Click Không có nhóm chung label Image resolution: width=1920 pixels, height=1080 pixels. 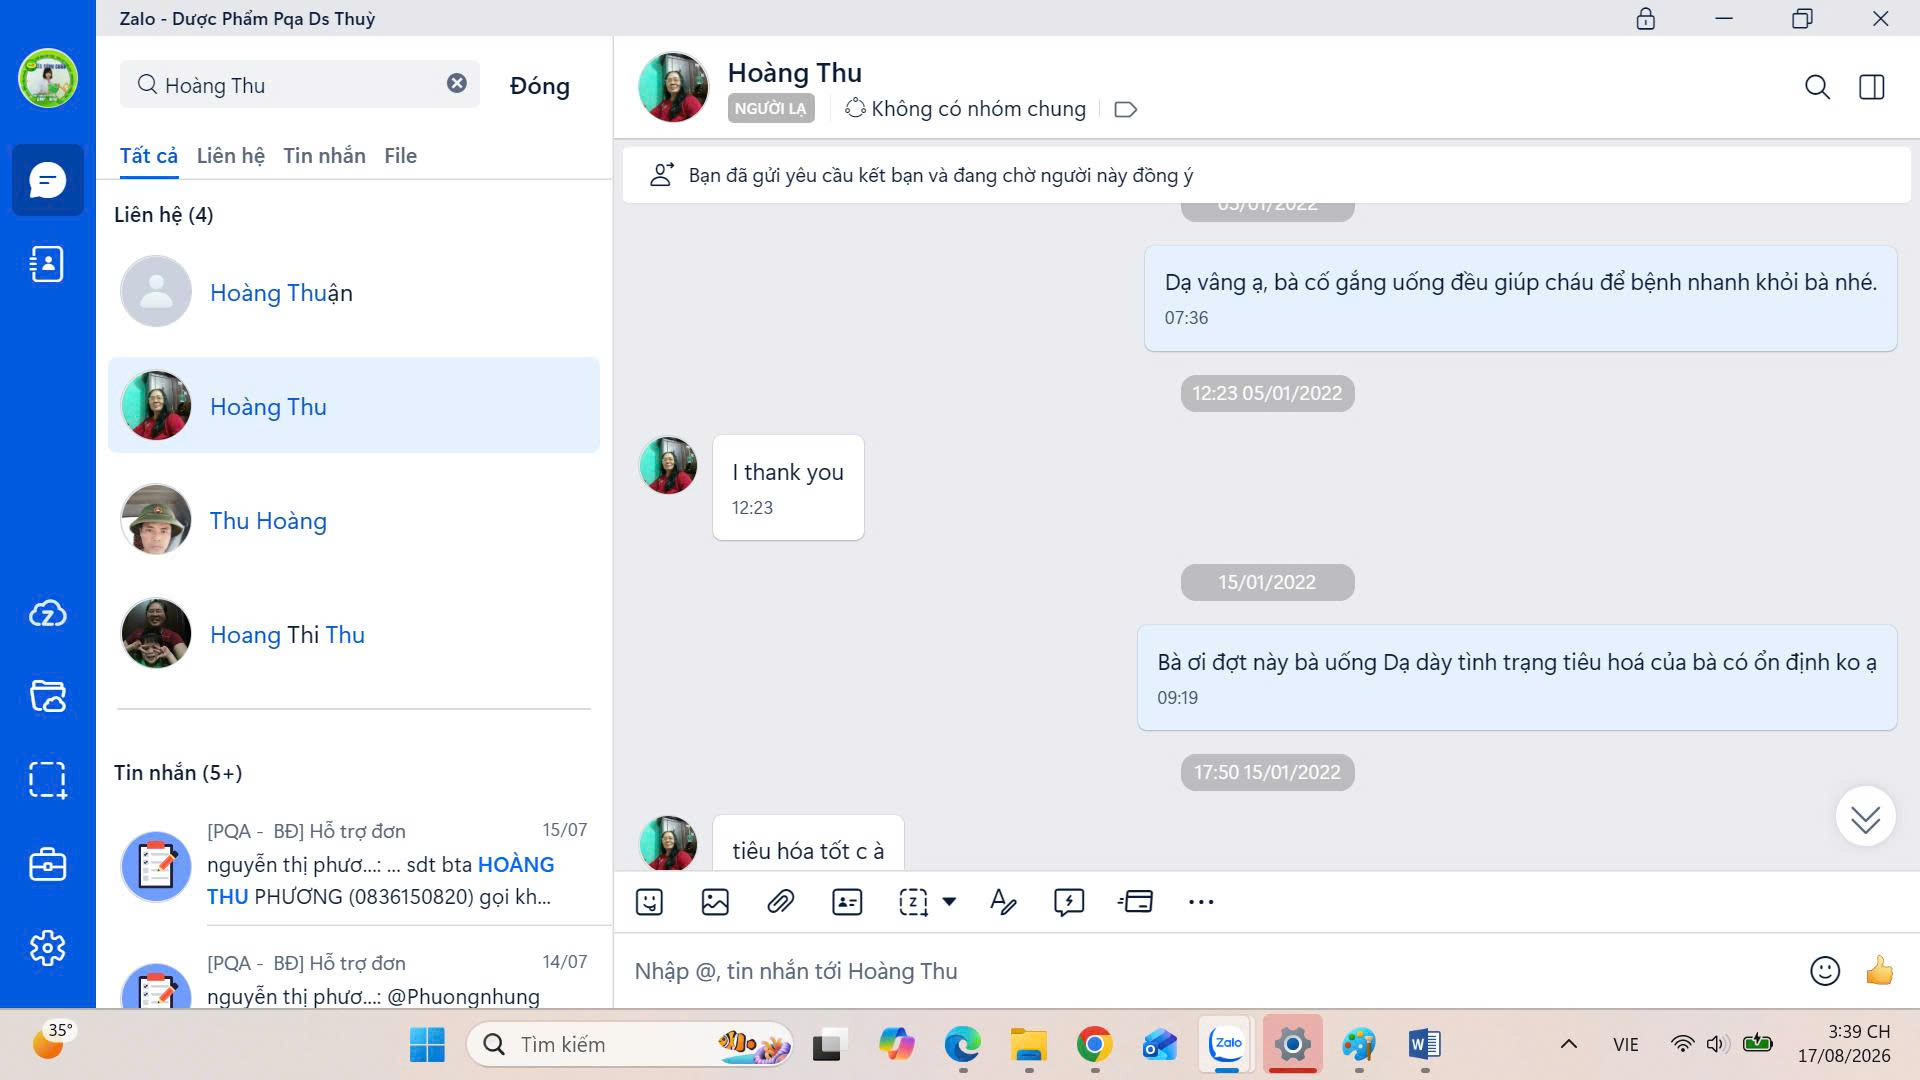[966, 108]
